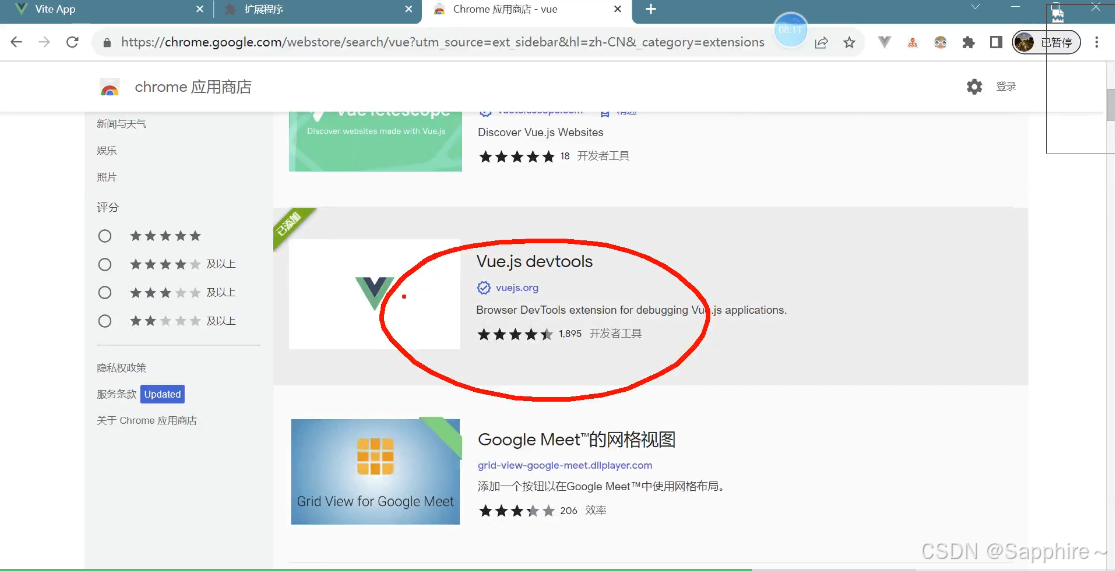The image size is (1115, 571).
Task: Click the orange extension icon in toolbar
Action: click(912, 43)
